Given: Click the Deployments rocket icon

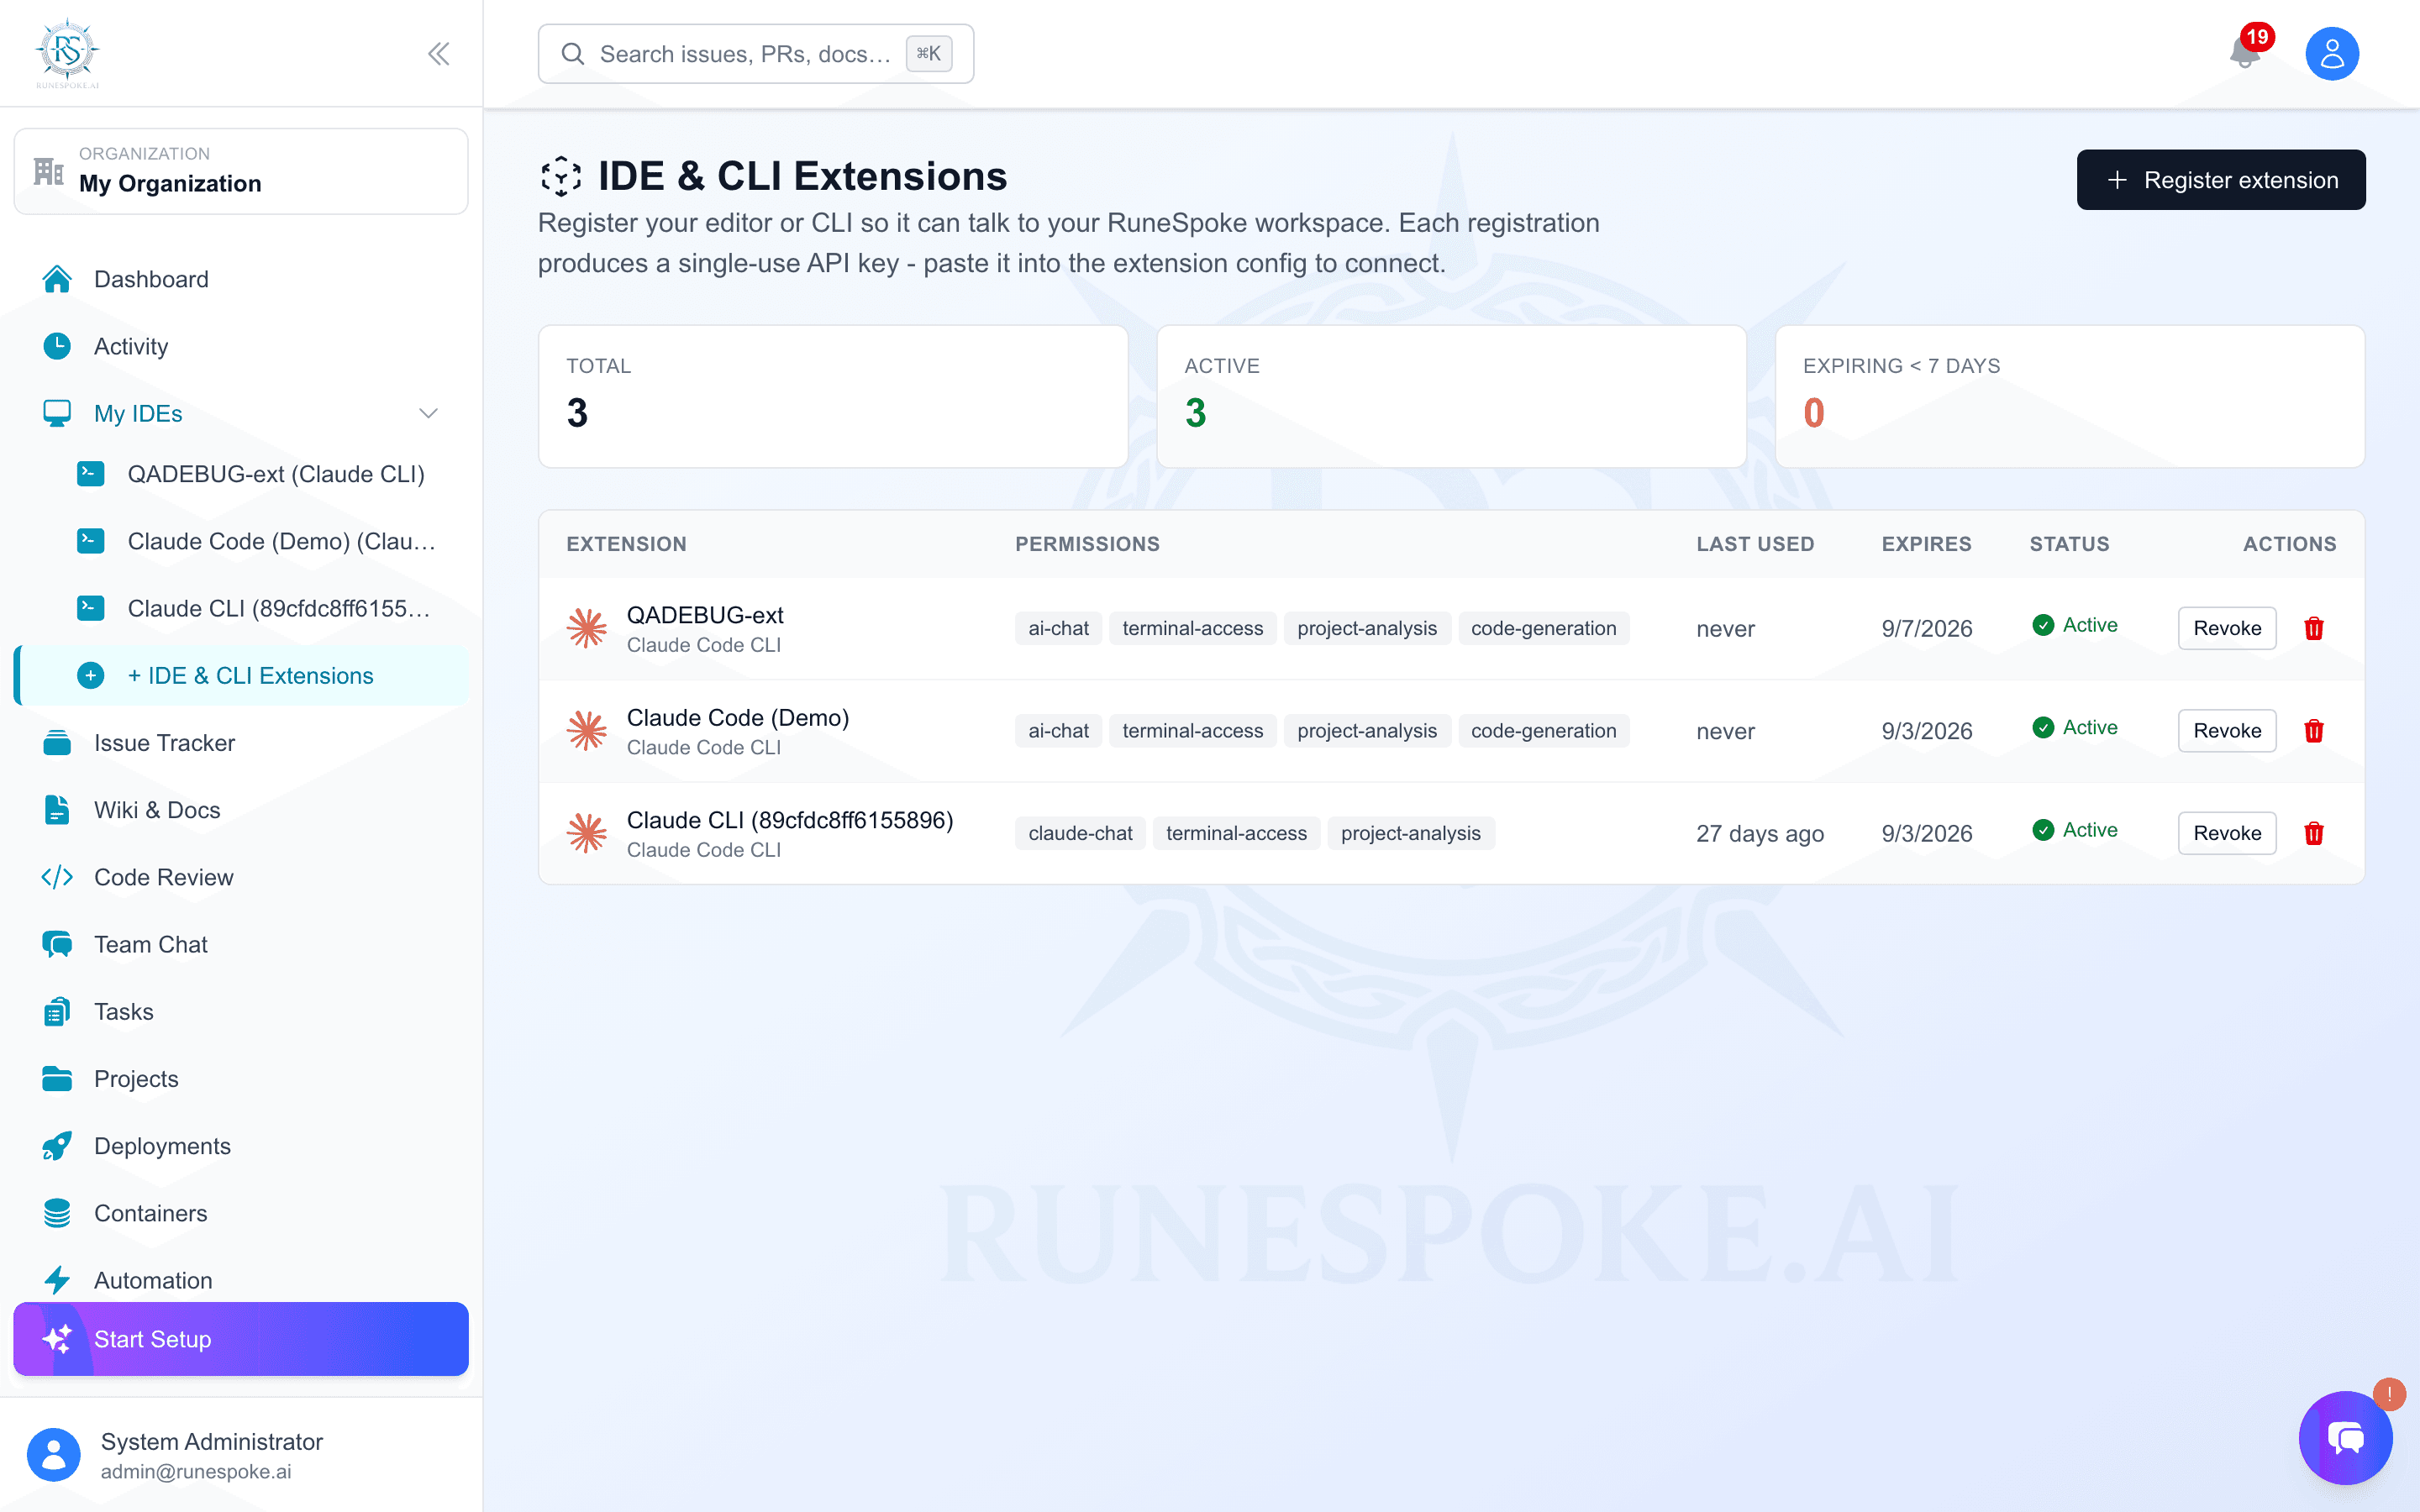Looking at the screenshot, I should pos(57,1146).
